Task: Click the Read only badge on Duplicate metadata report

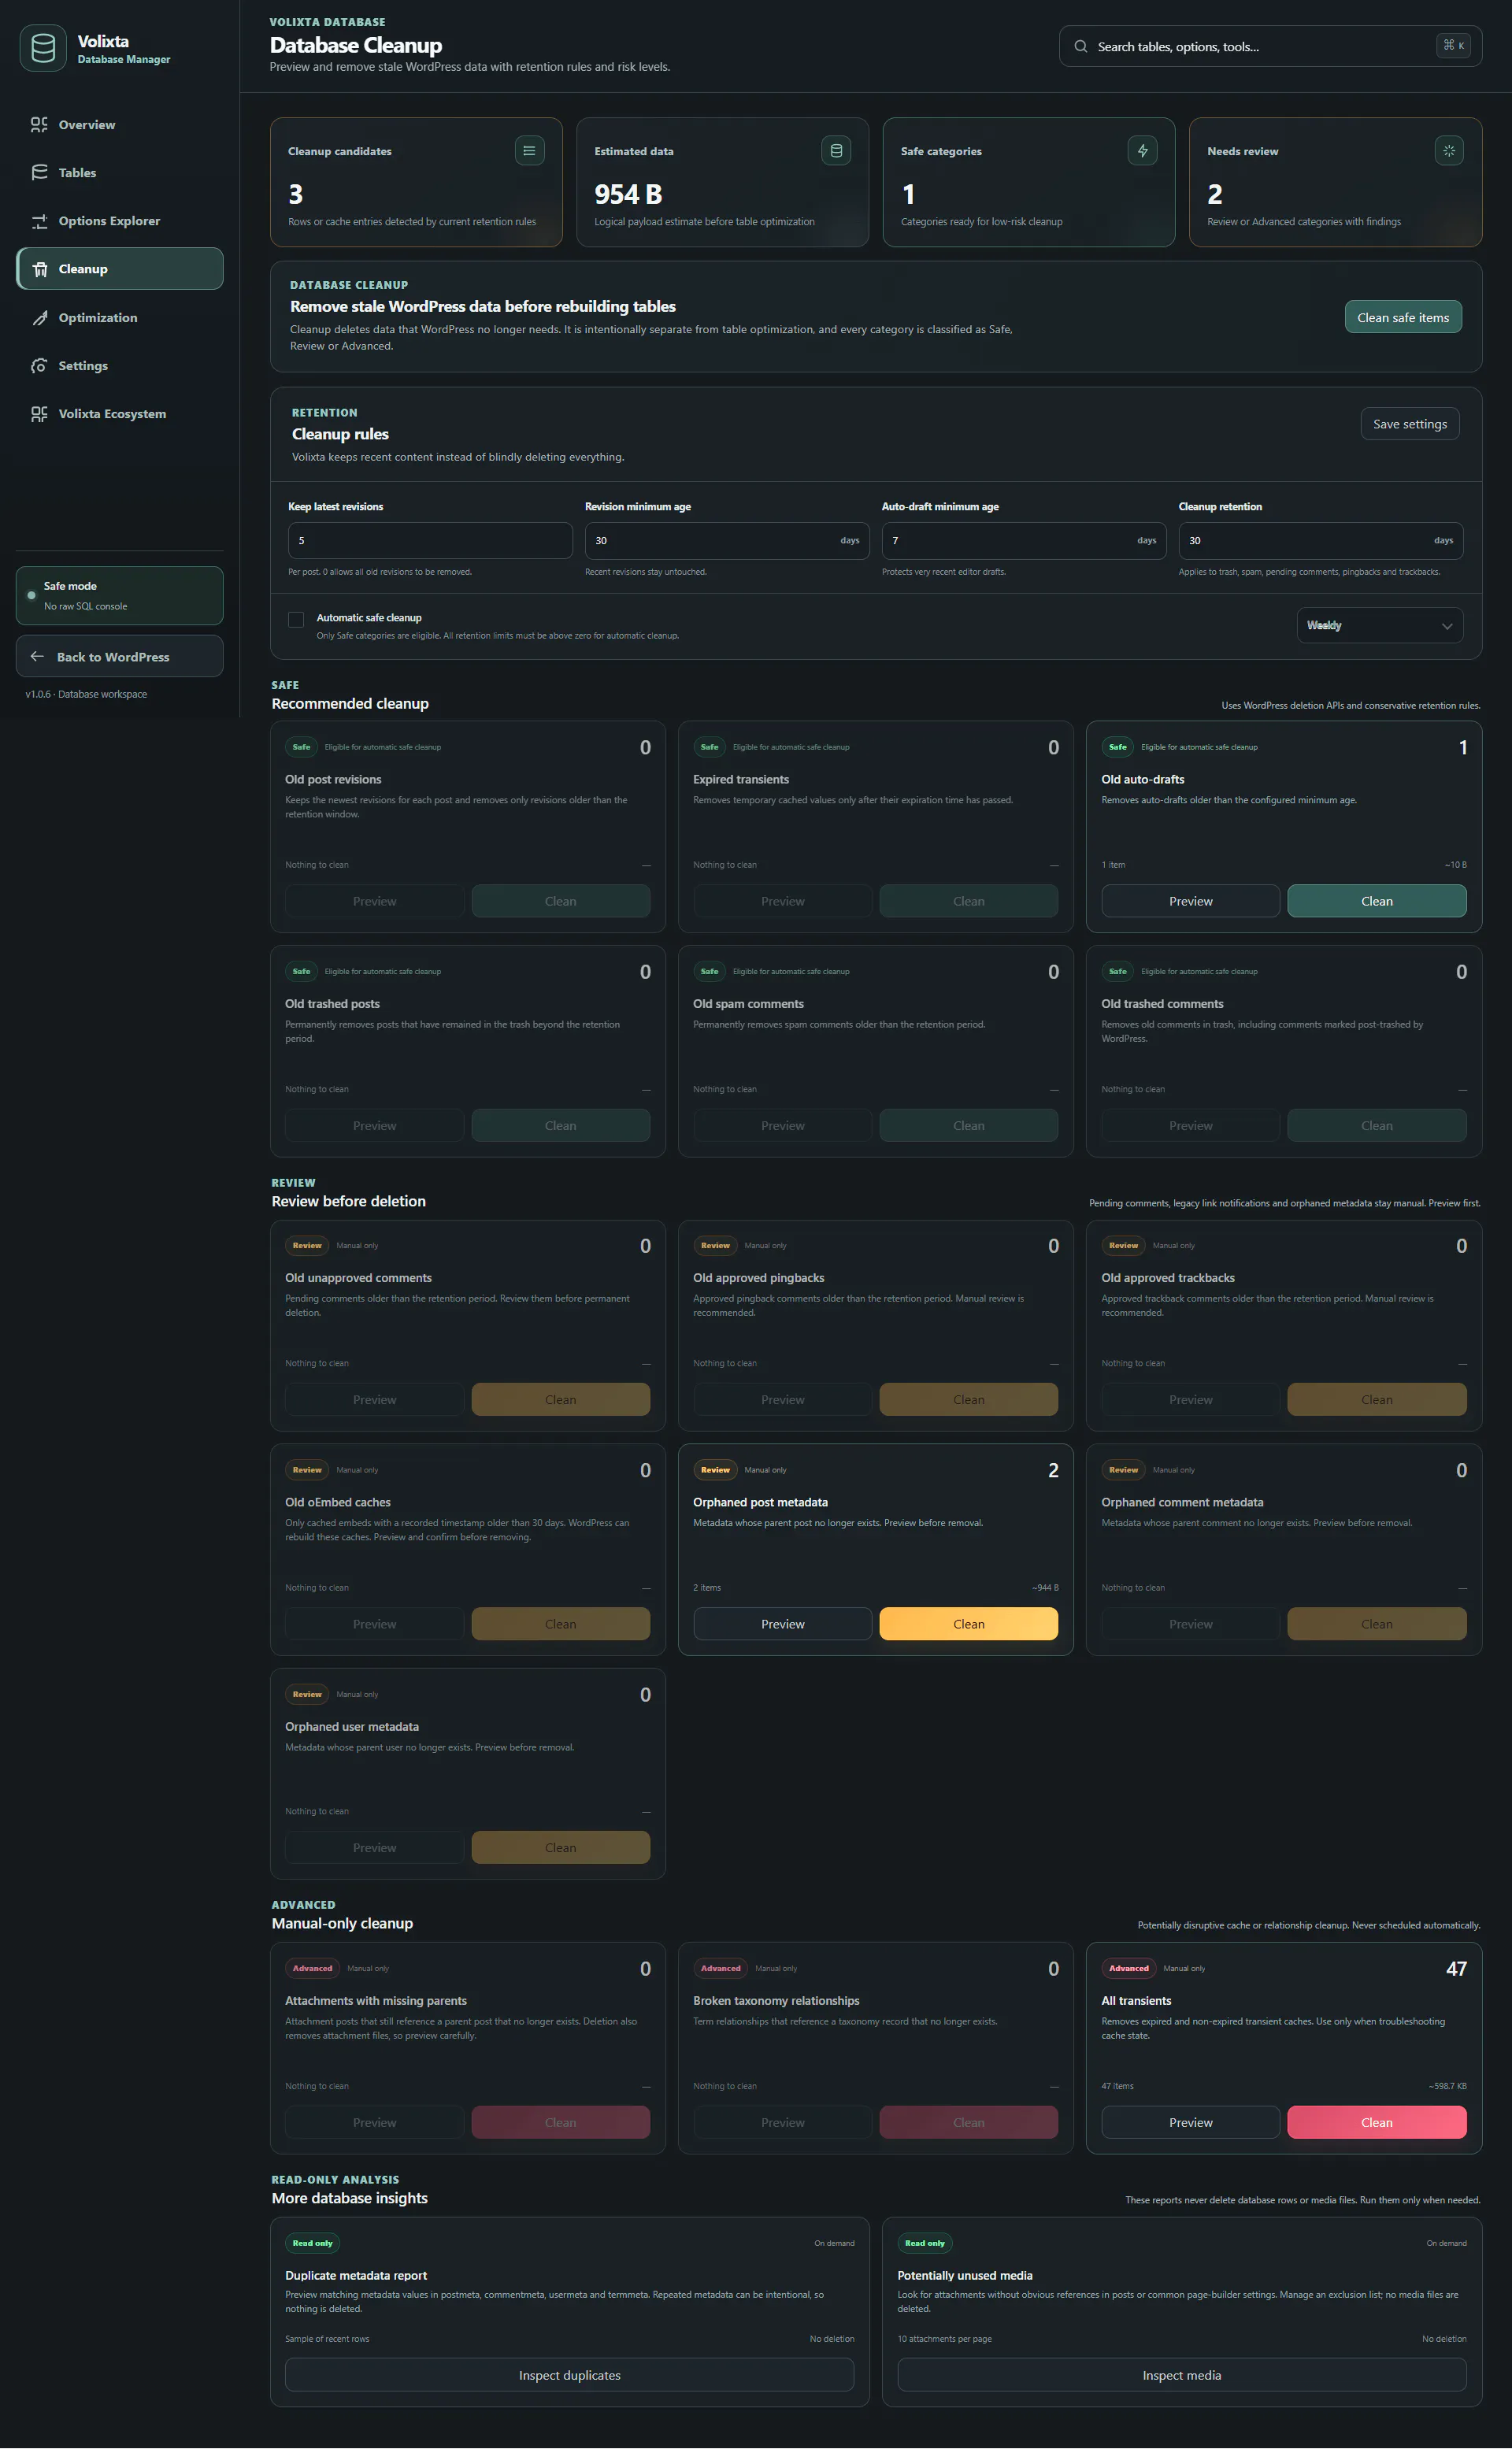Action: 312,2243
